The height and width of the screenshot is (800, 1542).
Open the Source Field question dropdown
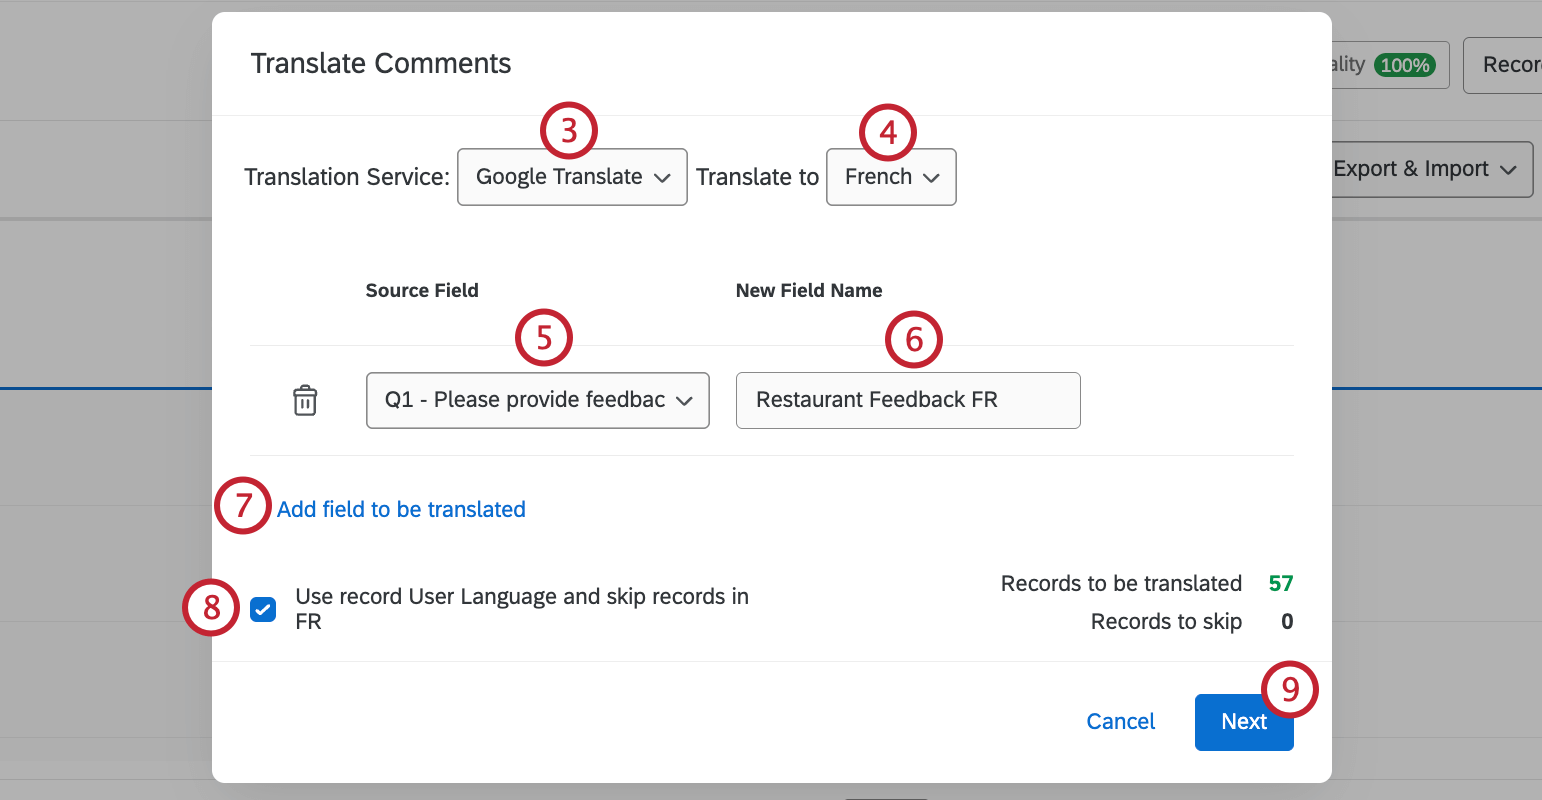(537, 400)
